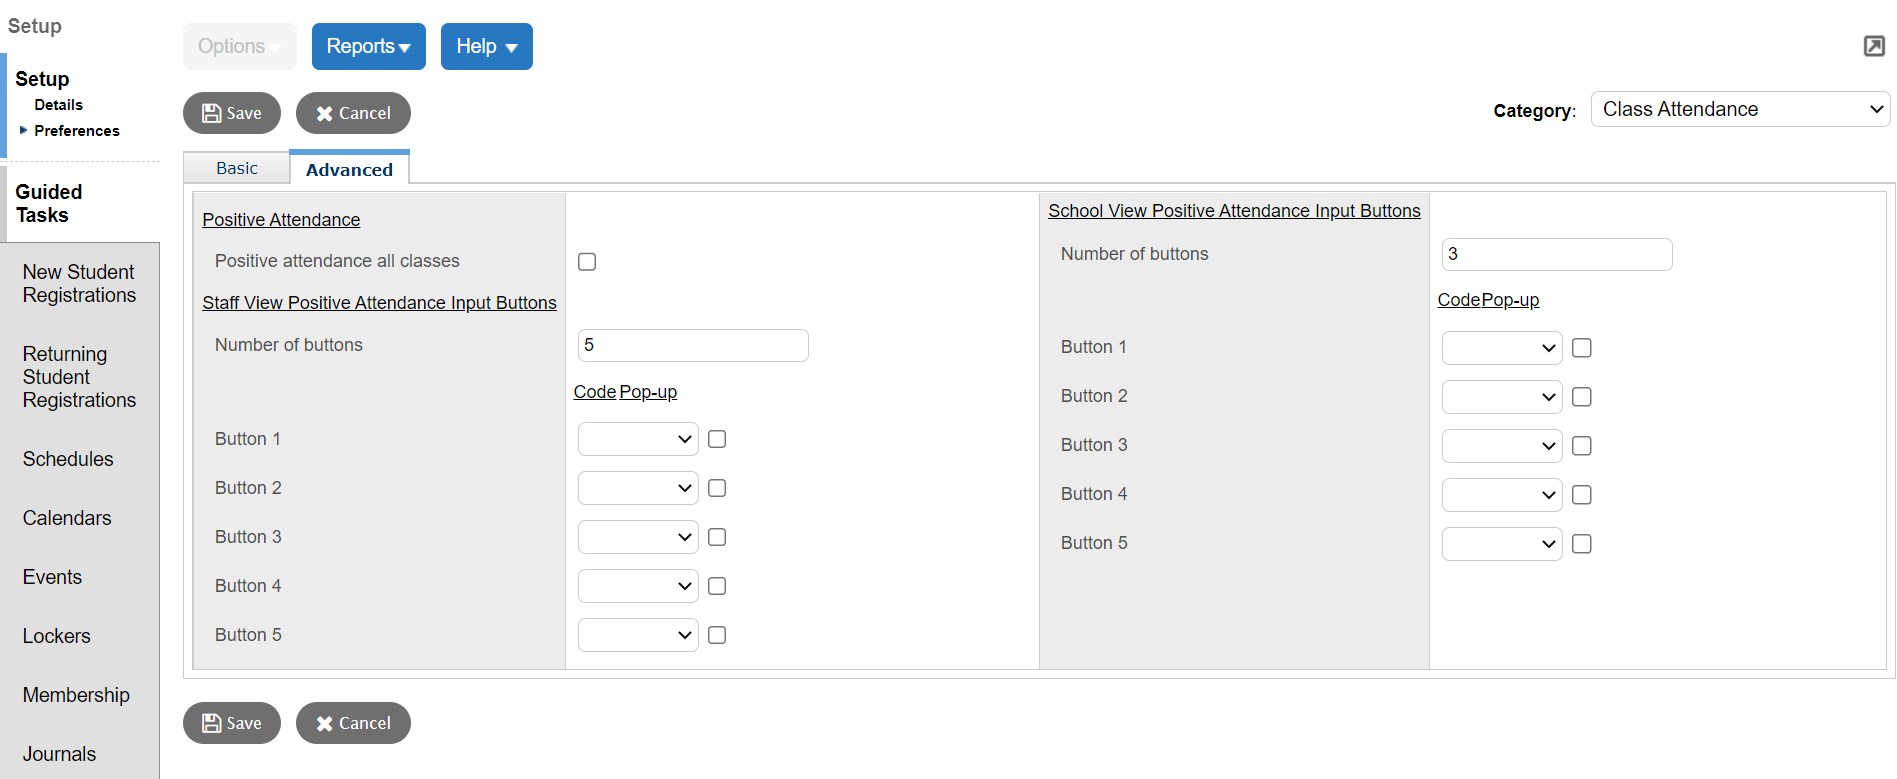
Task: Select Guided Tasks sidebar section
Action: (x=48, y=203)
